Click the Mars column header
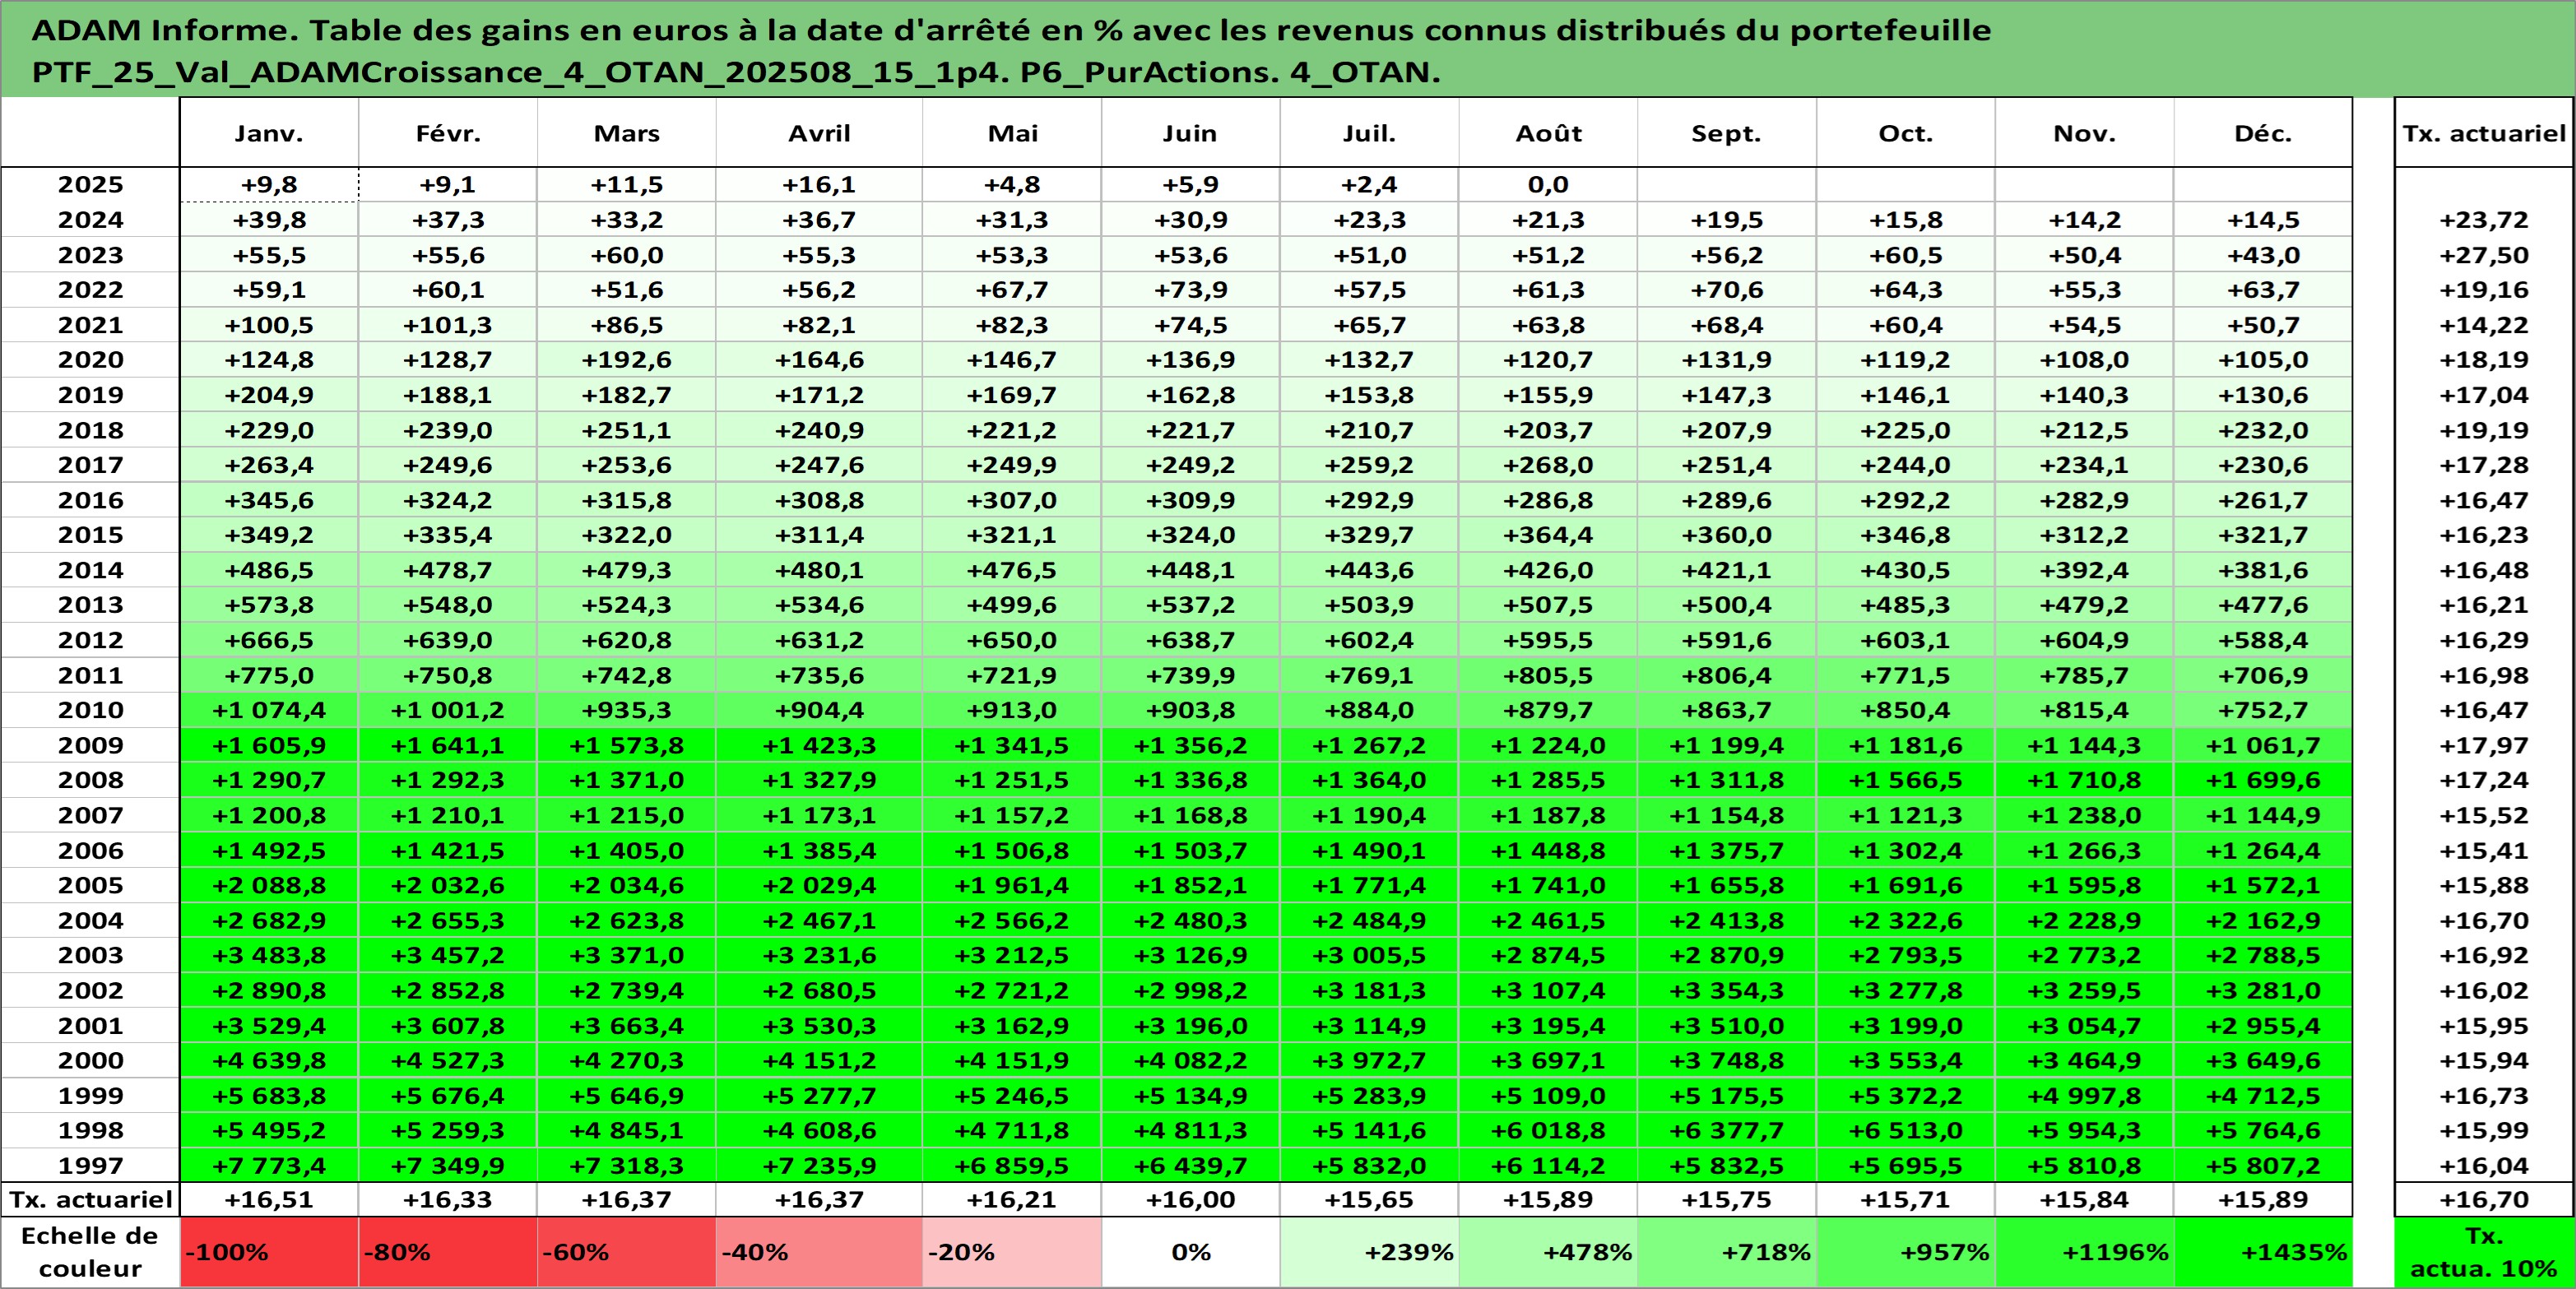This screenshot has width=2576, height=1289. tap(627, 133)
